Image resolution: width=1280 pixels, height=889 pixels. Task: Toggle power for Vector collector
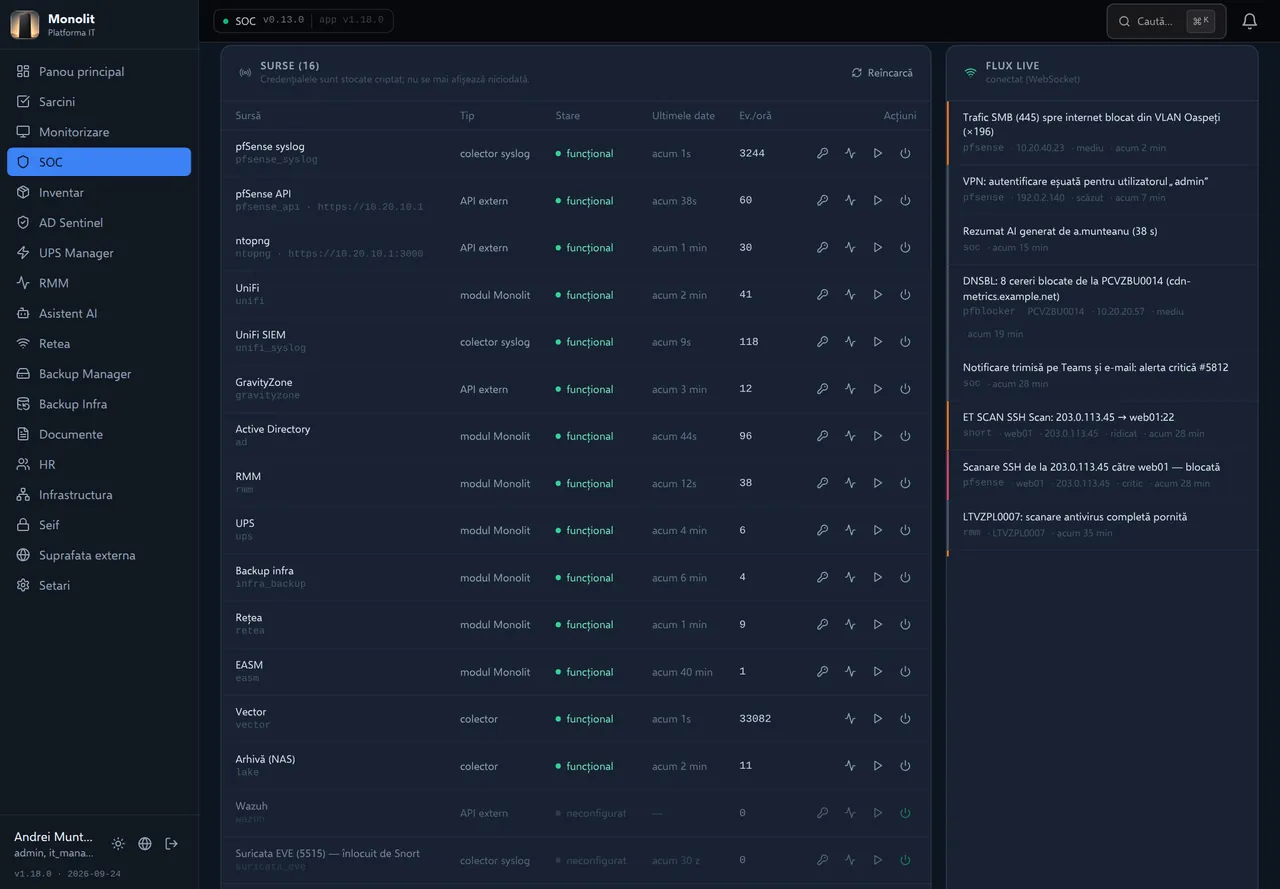pos(905,719)
